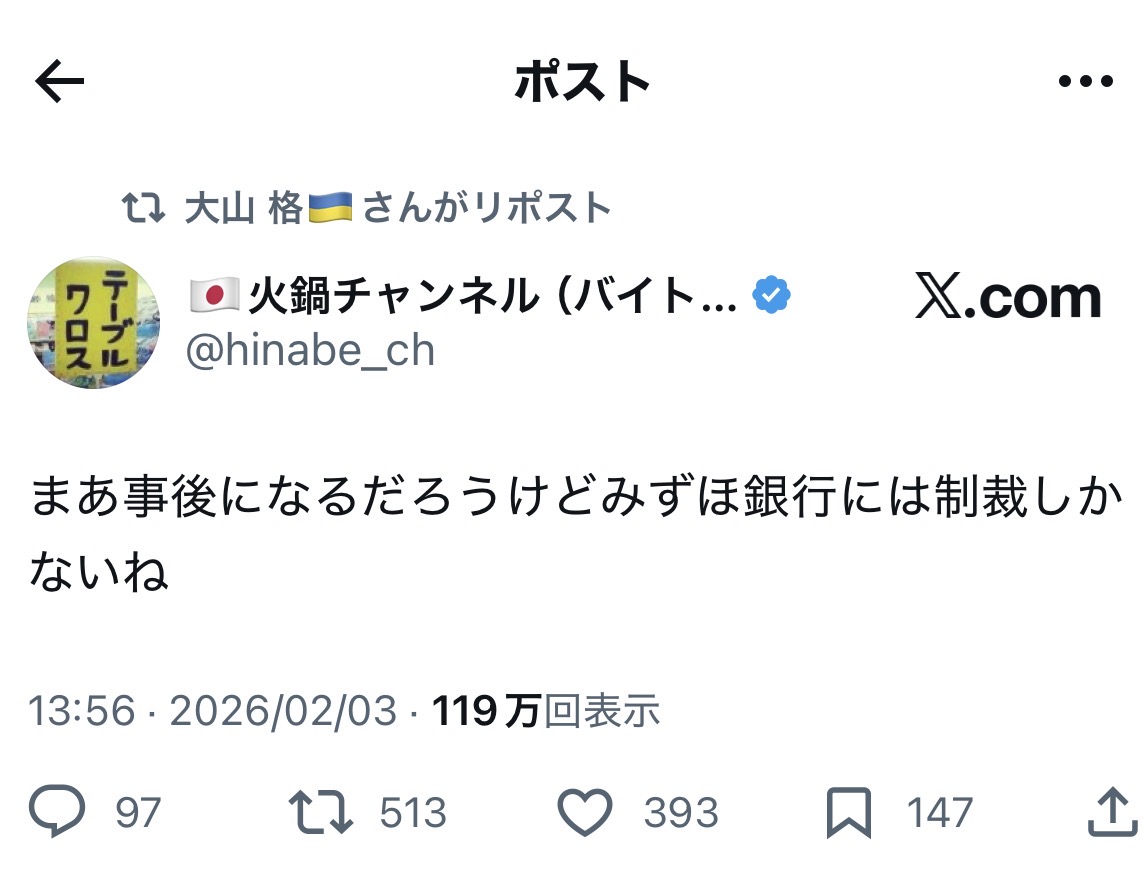The image size is (1143, 891).
Task: Click the ポスト header title
Action: pos(582,81)
